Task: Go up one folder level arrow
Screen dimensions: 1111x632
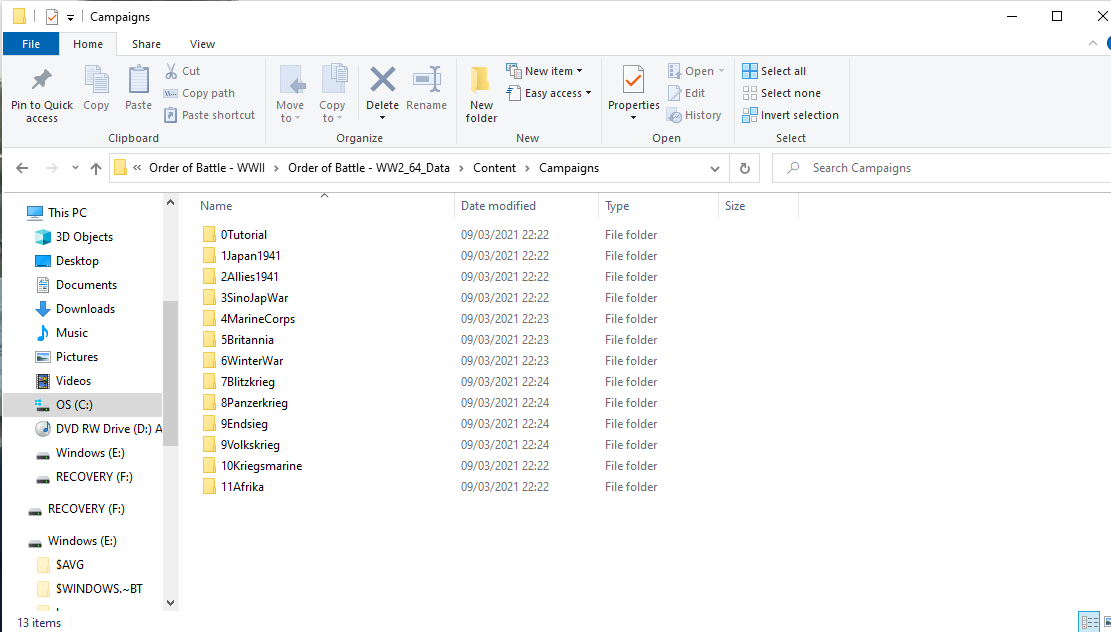Action: click(x=96, y=168)
